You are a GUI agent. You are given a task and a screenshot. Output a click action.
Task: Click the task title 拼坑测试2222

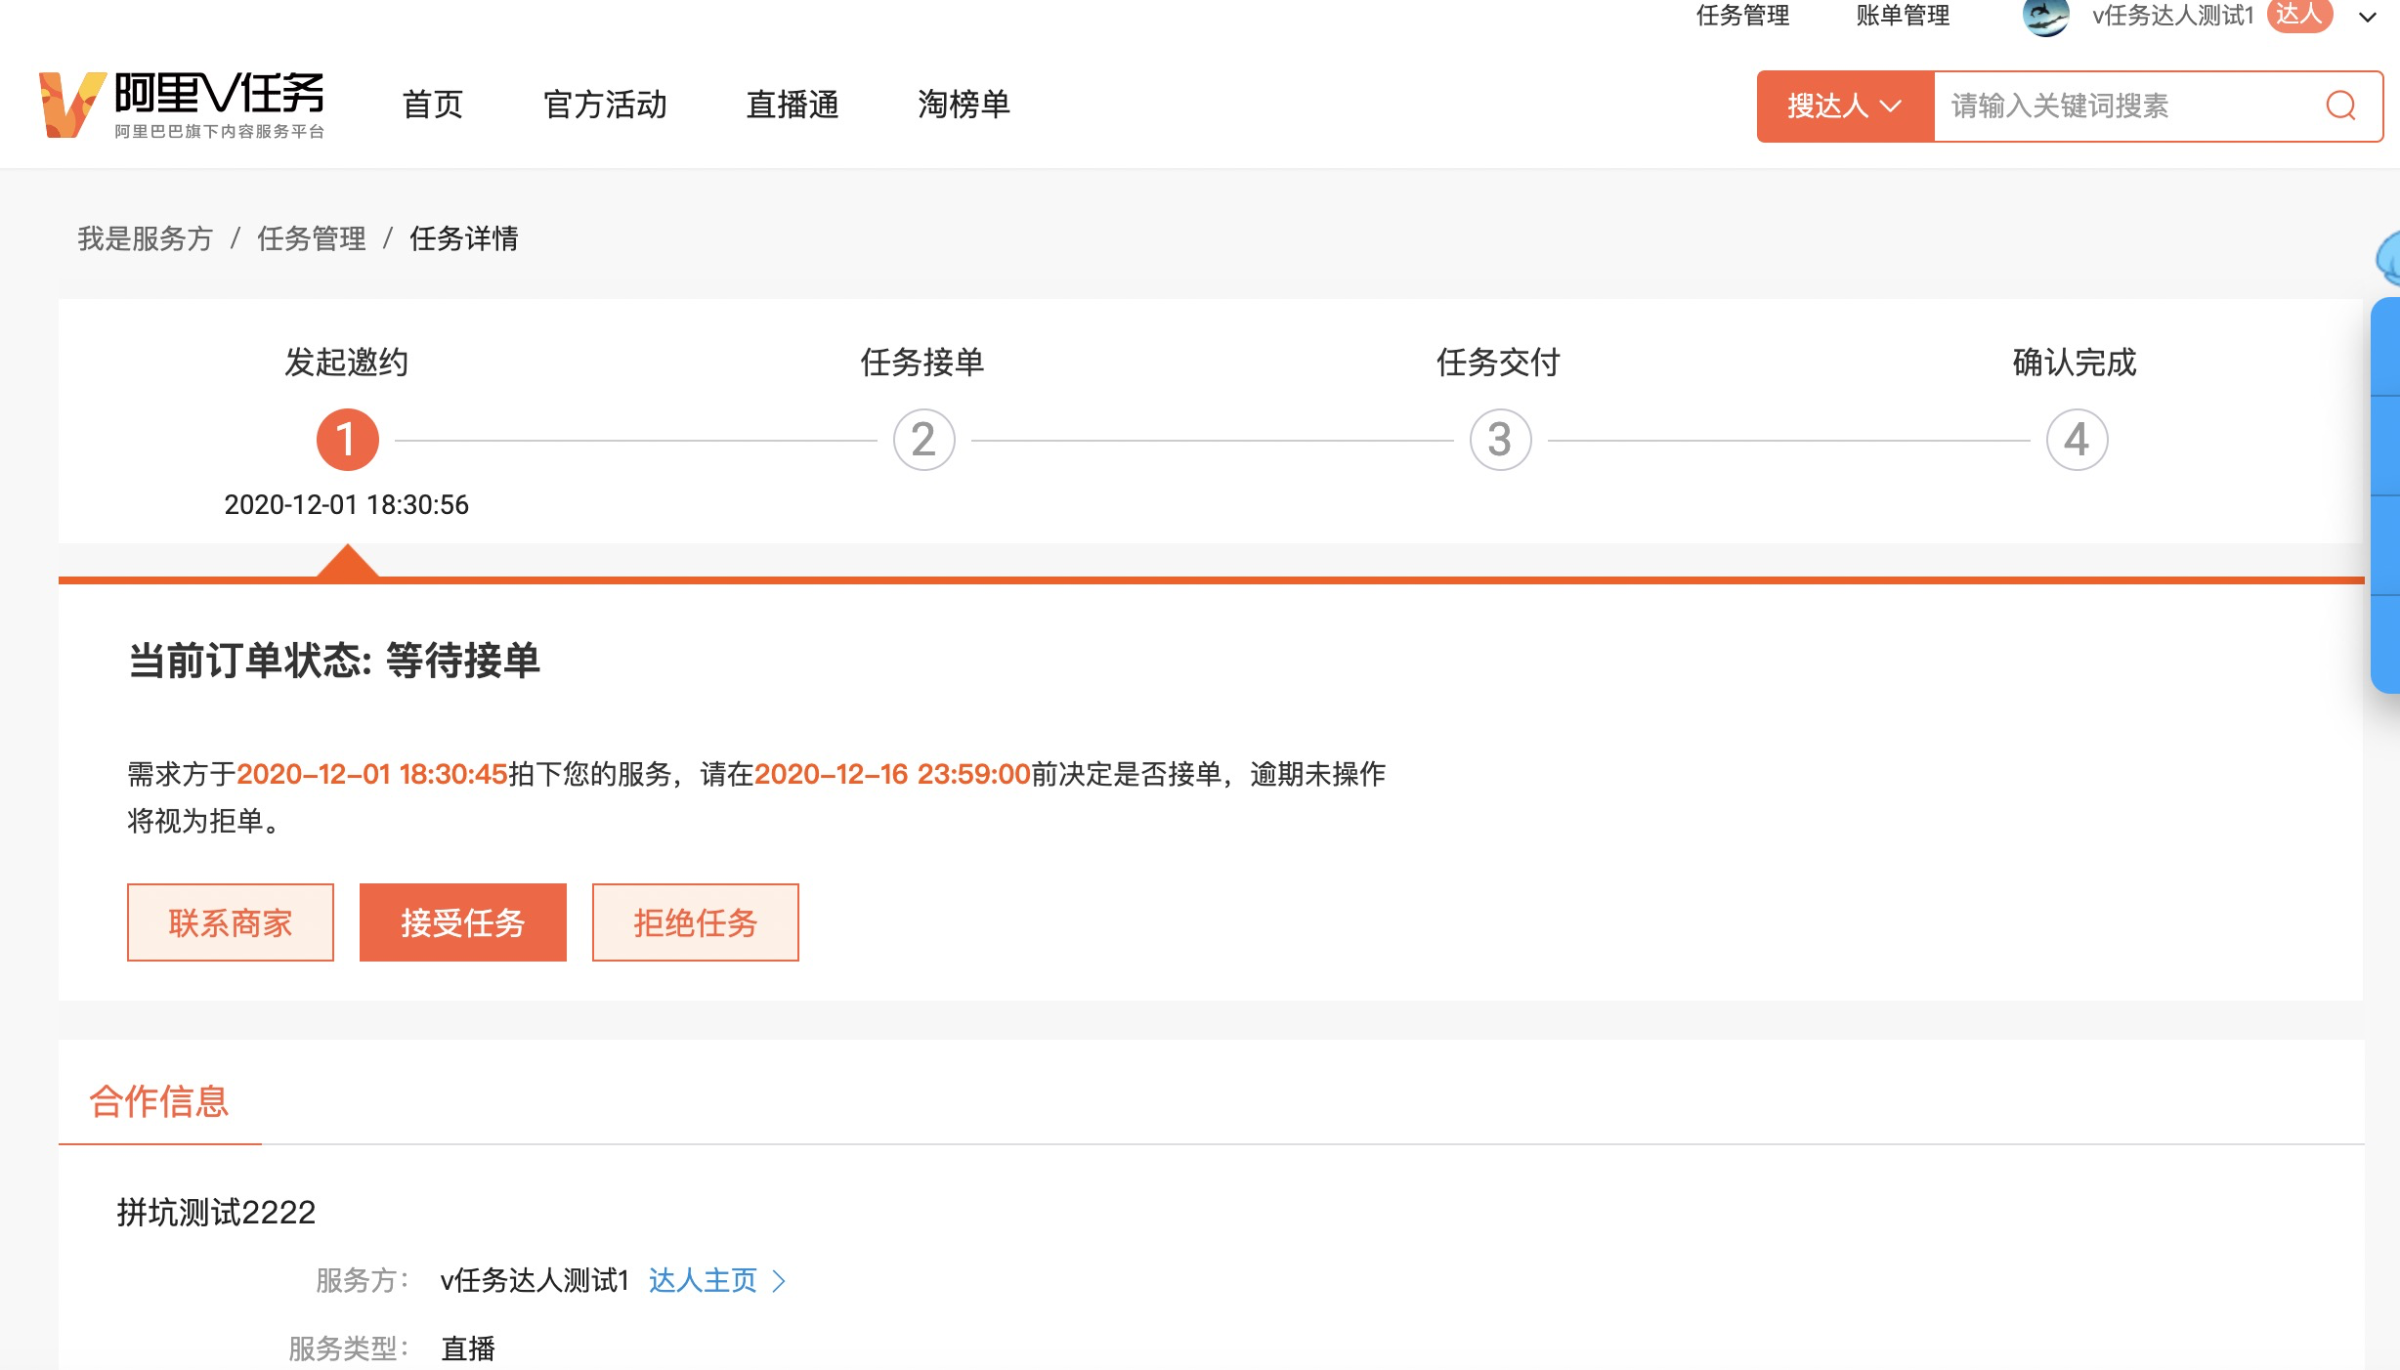(216, 1212)
